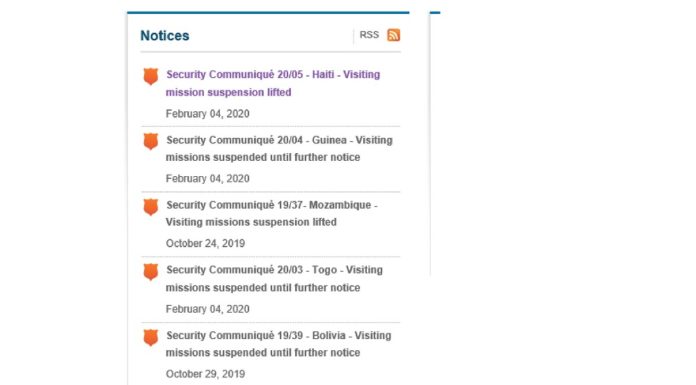Click the shield icon next to Guinea notice
The image size is (696, 385).
point(151,141)
